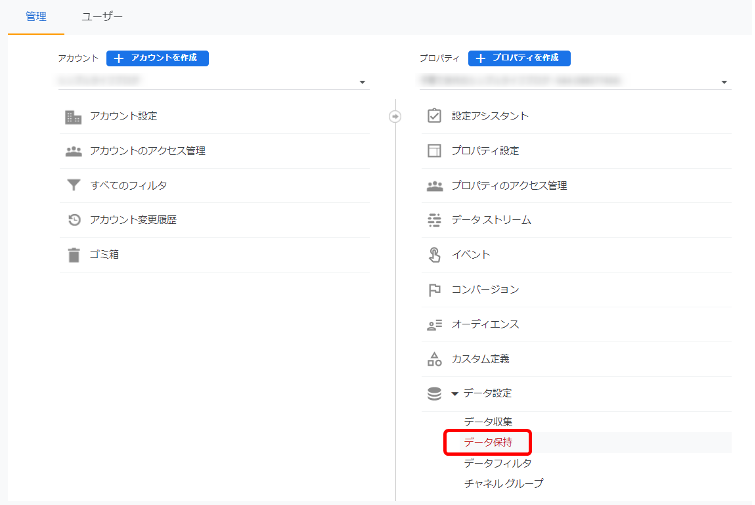Select データフィルタ under データ設定
This screenshot has width=755, height=505.
pos(498,463)
